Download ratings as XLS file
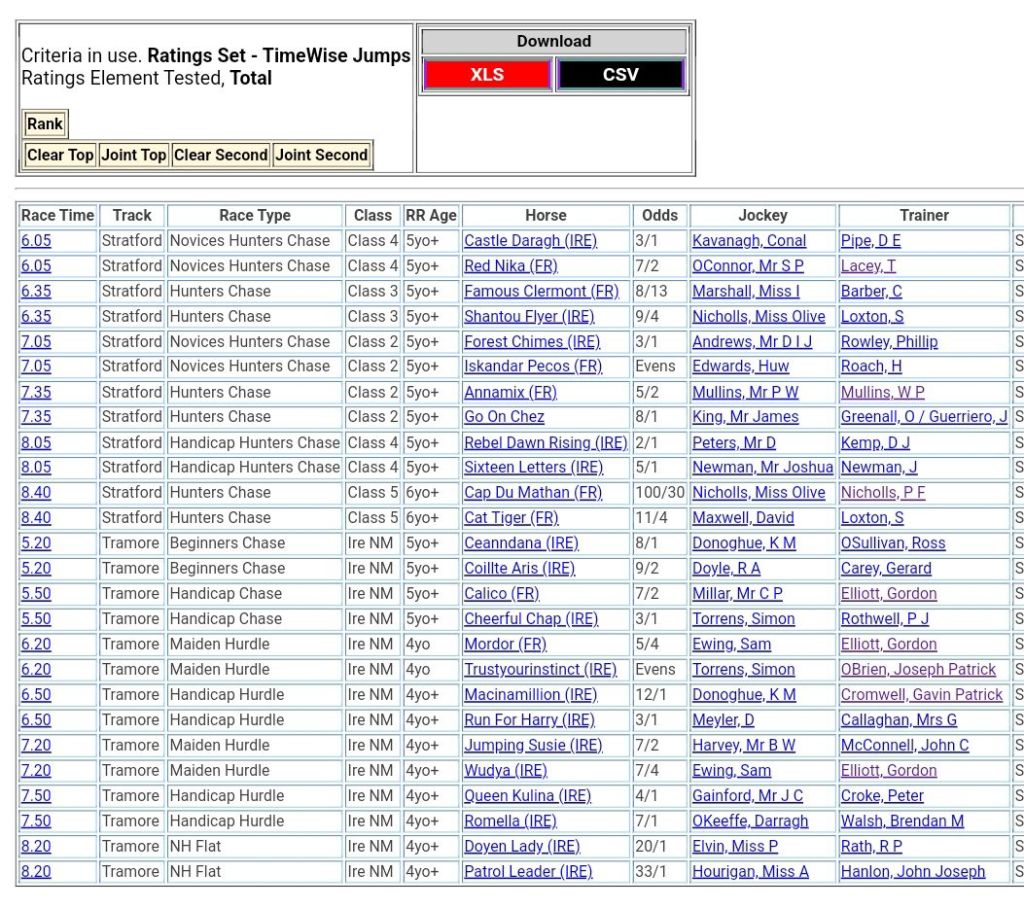 (x=486, y=75)
